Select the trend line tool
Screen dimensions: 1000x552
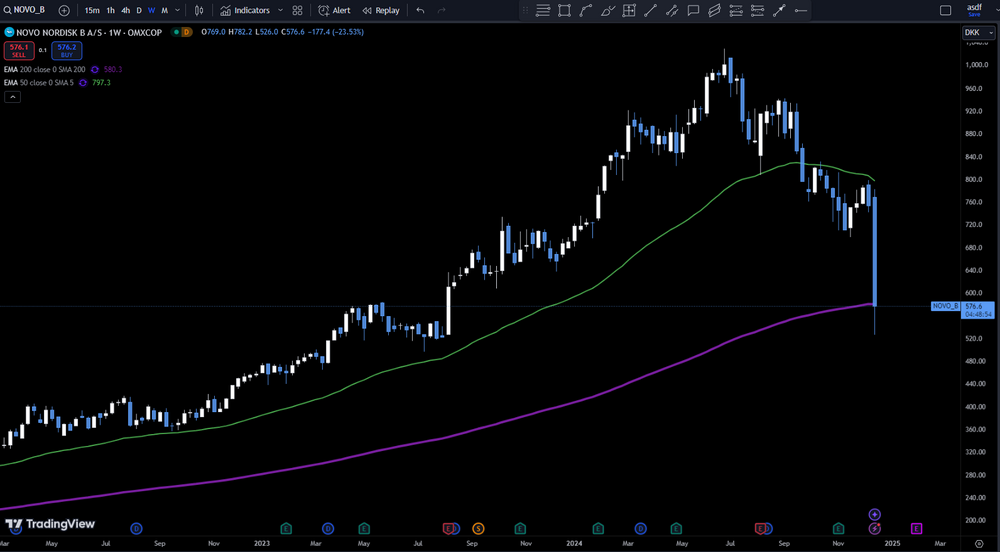pos(651,10)
